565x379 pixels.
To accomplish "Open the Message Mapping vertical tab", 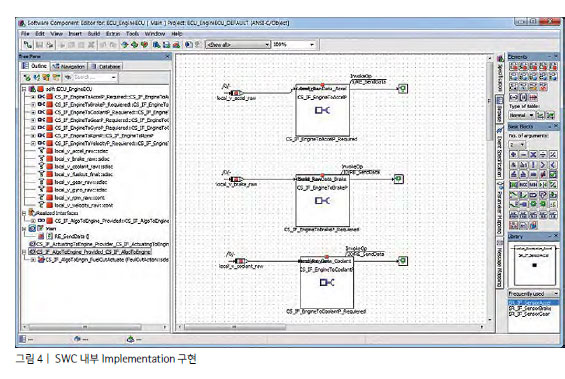I will [499, 263].
